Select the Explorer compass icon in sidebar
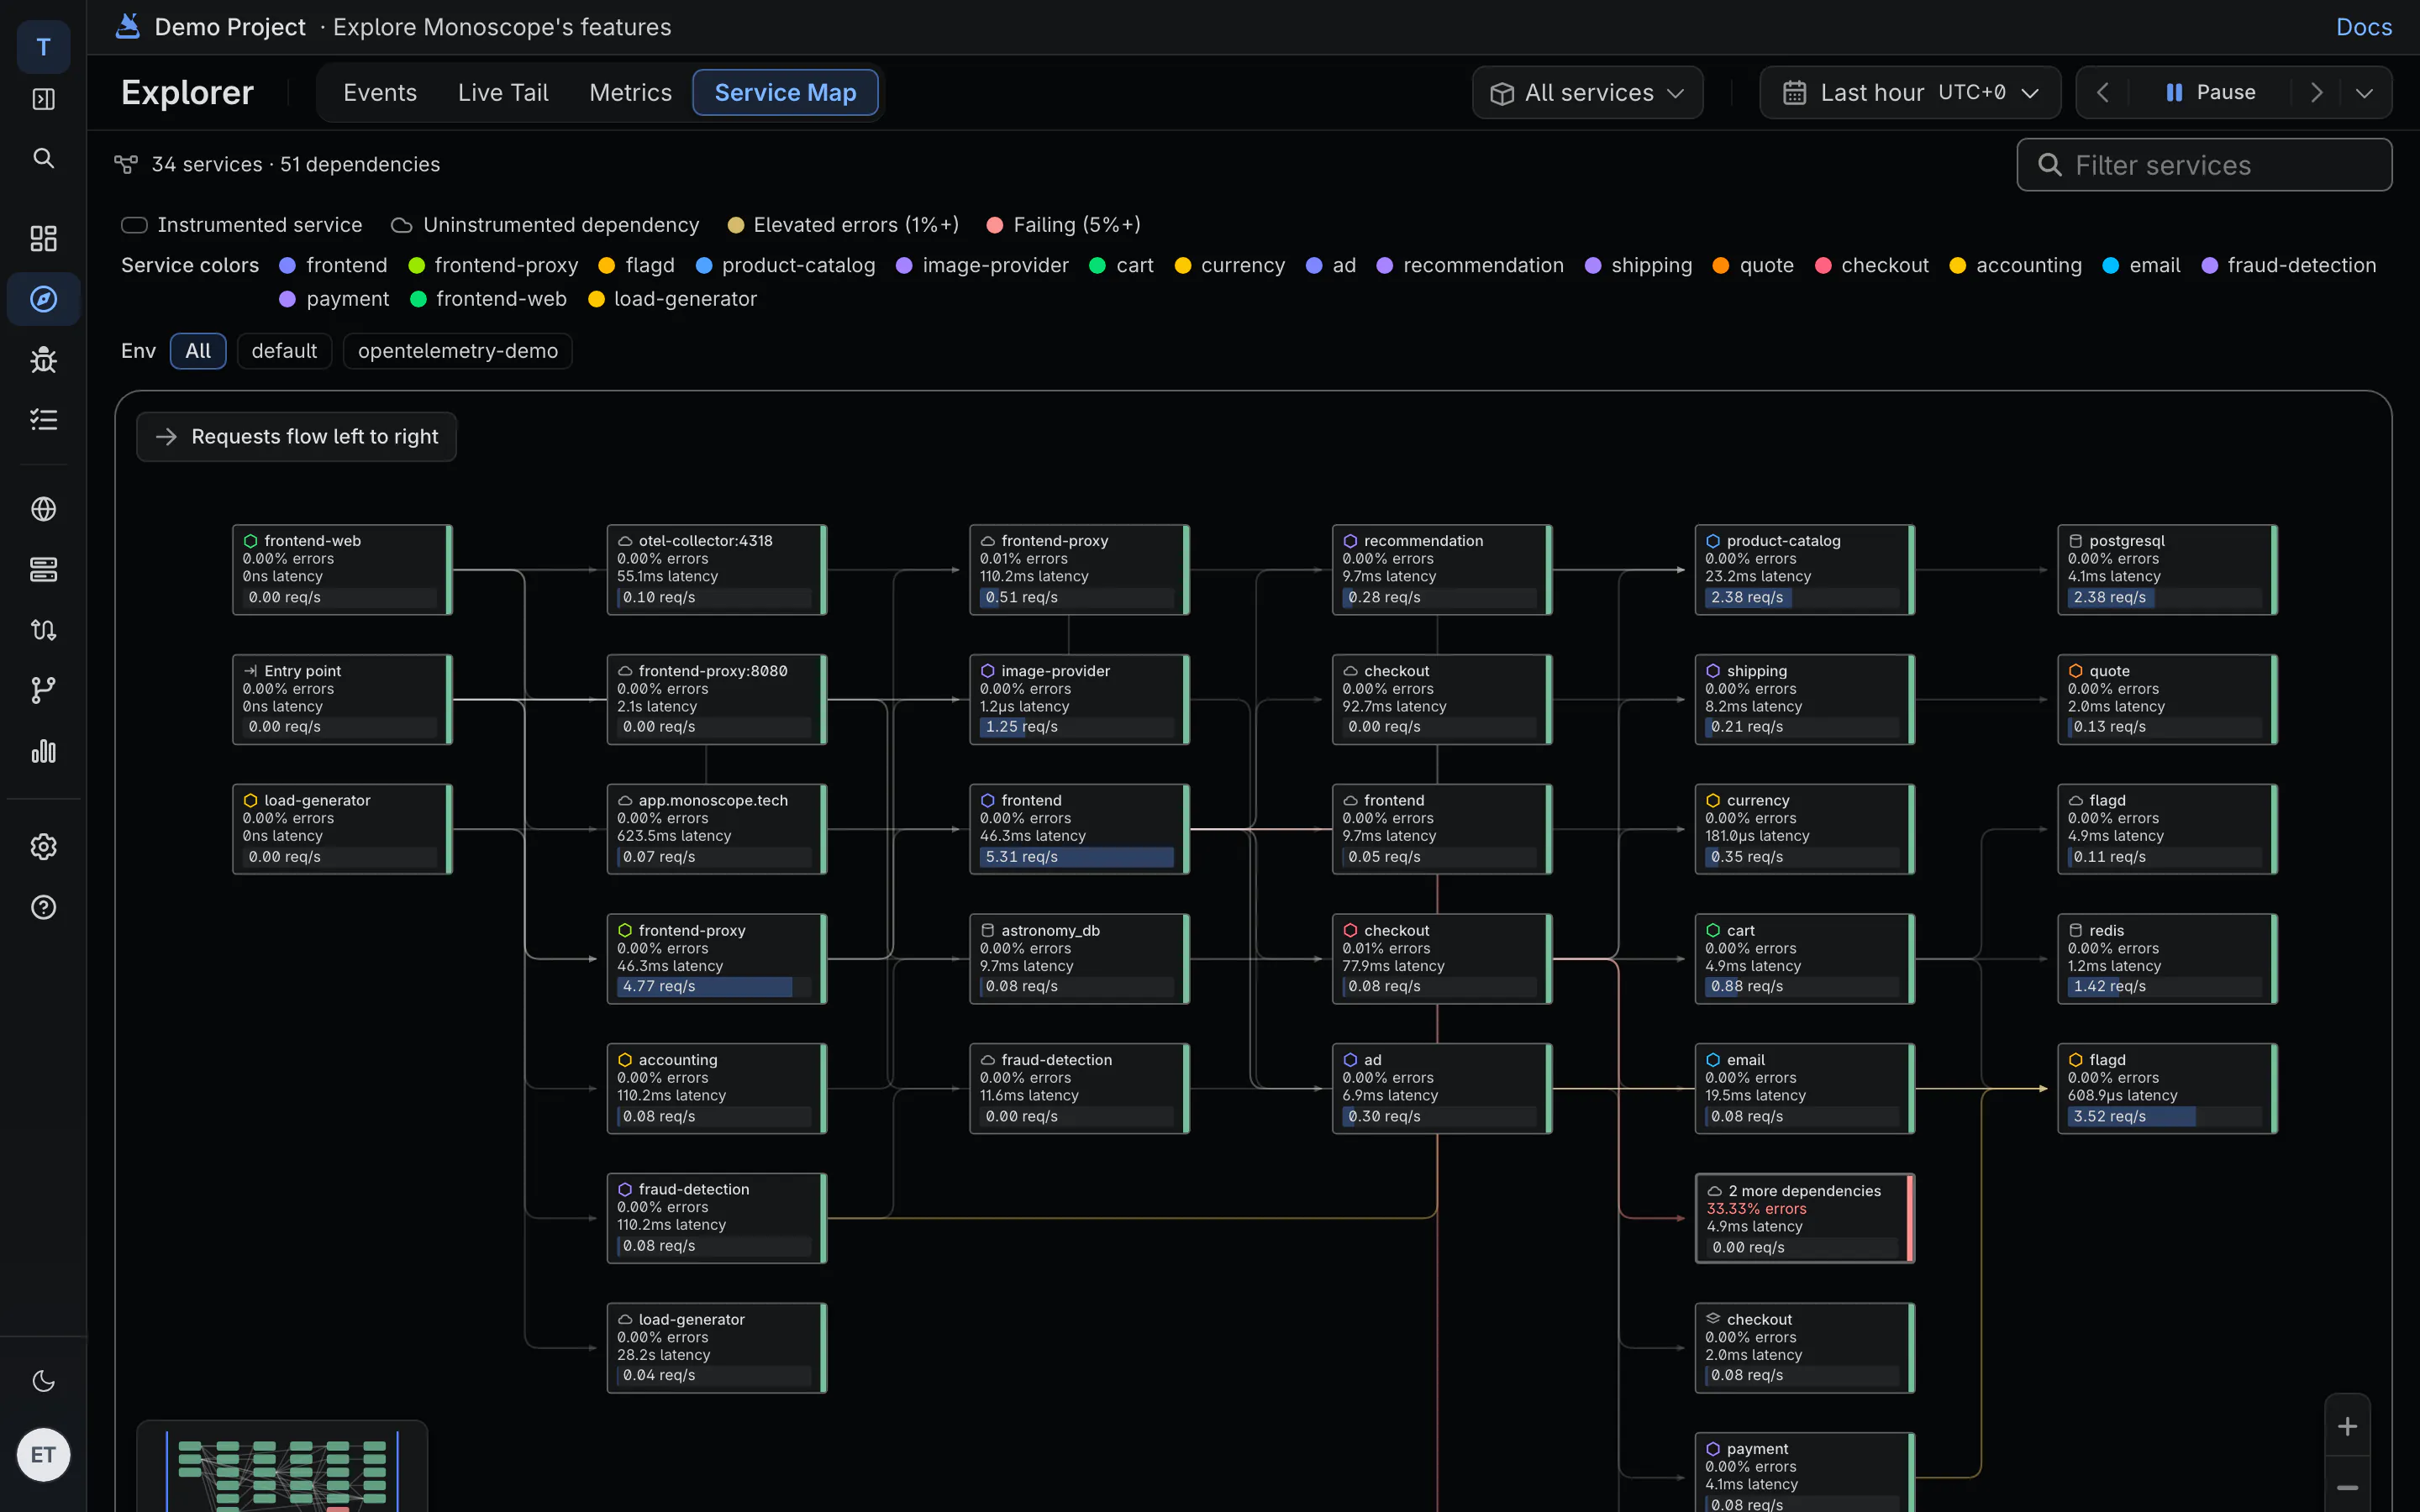The width and height of the screenshot is (2420, 1512). click(43, 299)
